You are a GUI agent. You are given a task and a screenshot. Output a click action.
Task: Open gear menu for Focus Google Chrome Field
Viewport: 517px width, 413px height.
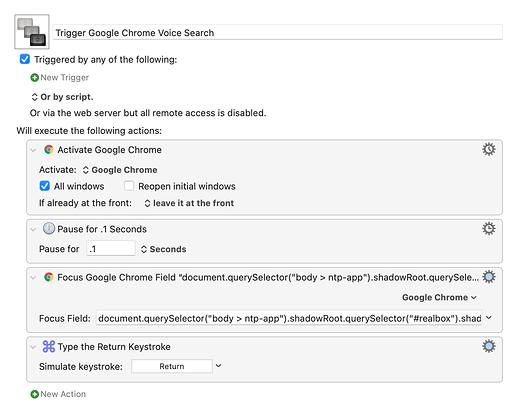(489, 277)
